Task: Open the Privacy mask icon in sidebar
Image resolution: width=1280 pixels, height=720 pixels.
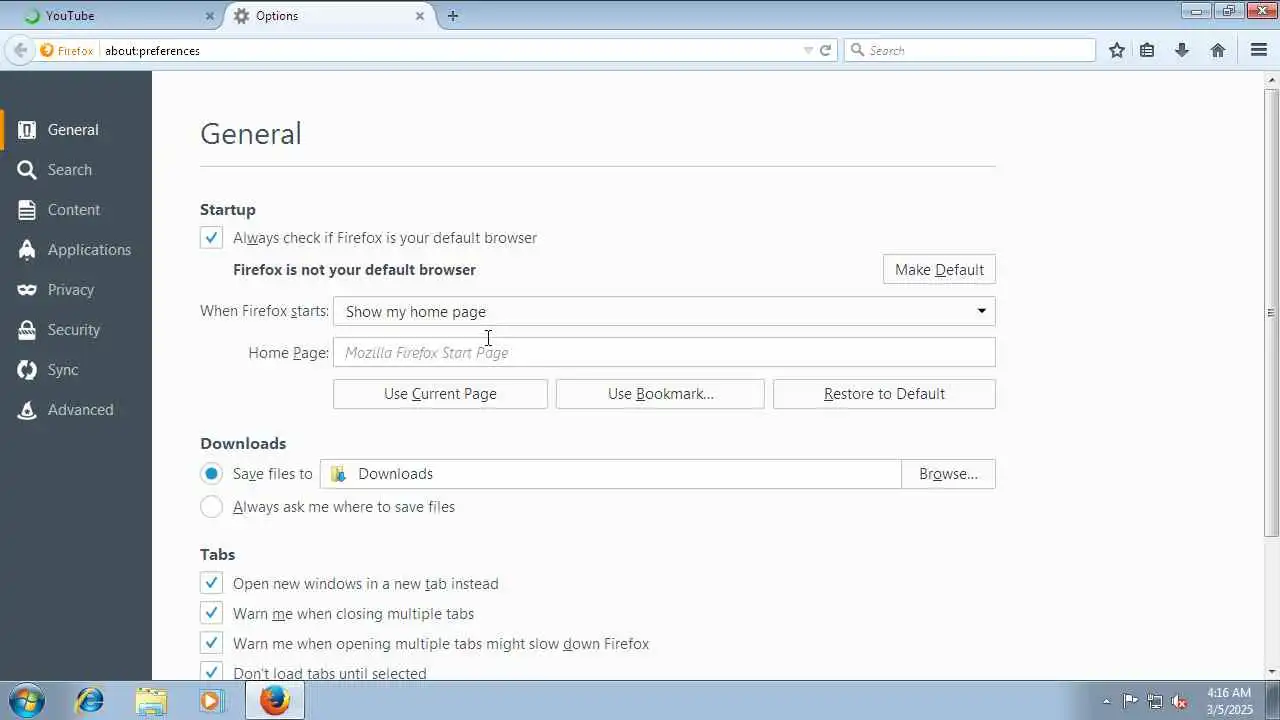Action: click(x=27, y=290)
